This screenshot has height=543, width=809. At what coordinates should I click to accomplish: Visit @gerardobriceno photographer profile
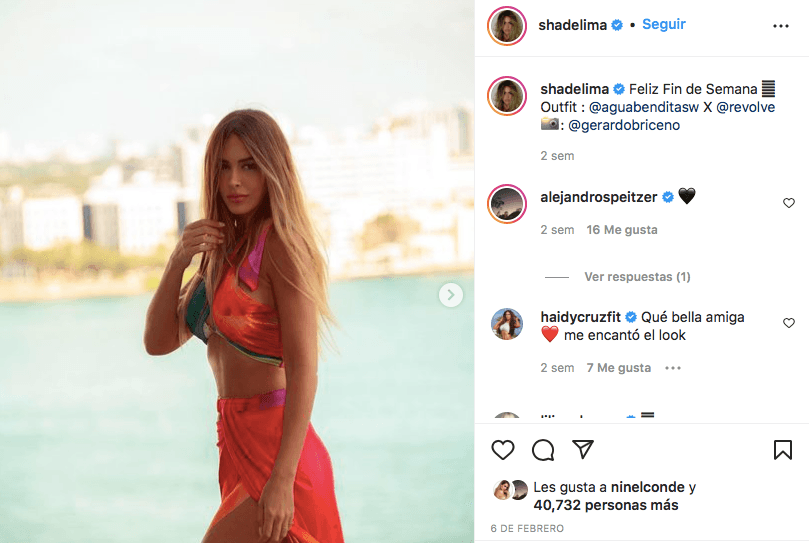tap(624, 125)
